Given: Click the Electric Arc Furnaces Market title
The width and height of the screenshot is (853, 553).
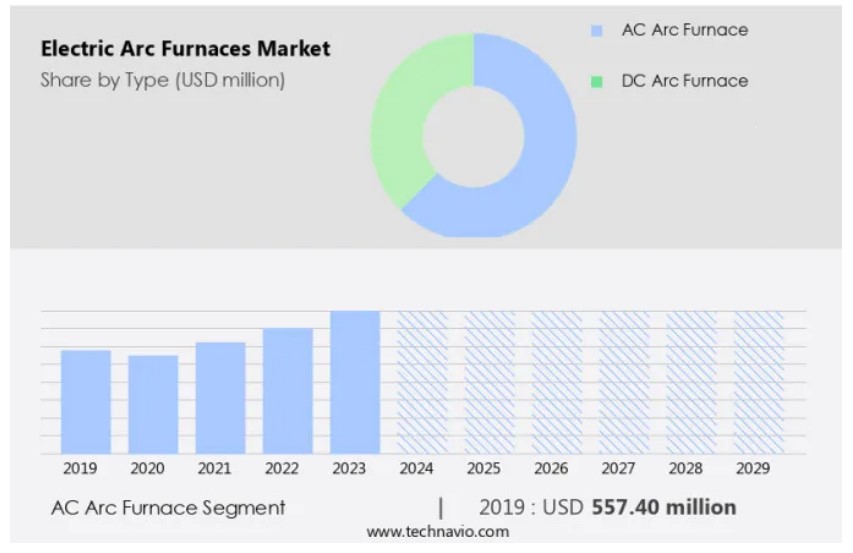Looking at the screenshot, I should pyautogui.click(x=185, y=48).
